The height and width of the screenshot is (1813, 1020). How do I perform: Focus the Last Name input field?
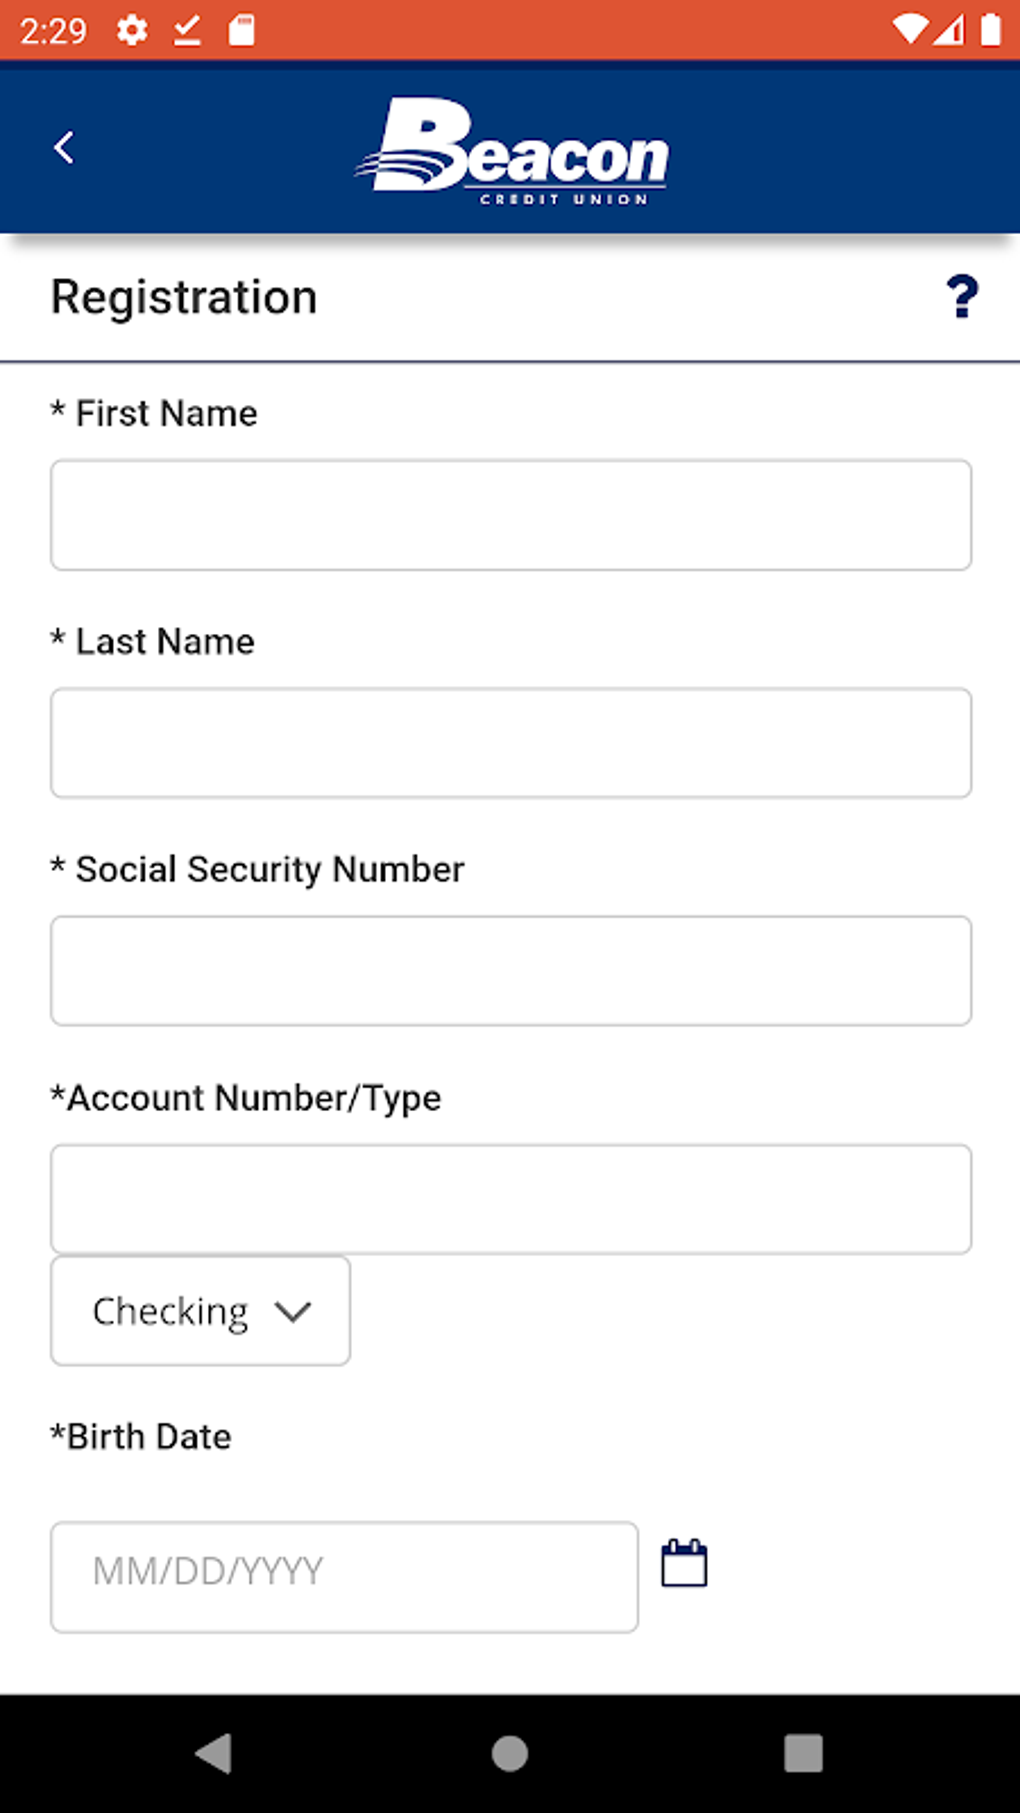(x=510, y=742)
